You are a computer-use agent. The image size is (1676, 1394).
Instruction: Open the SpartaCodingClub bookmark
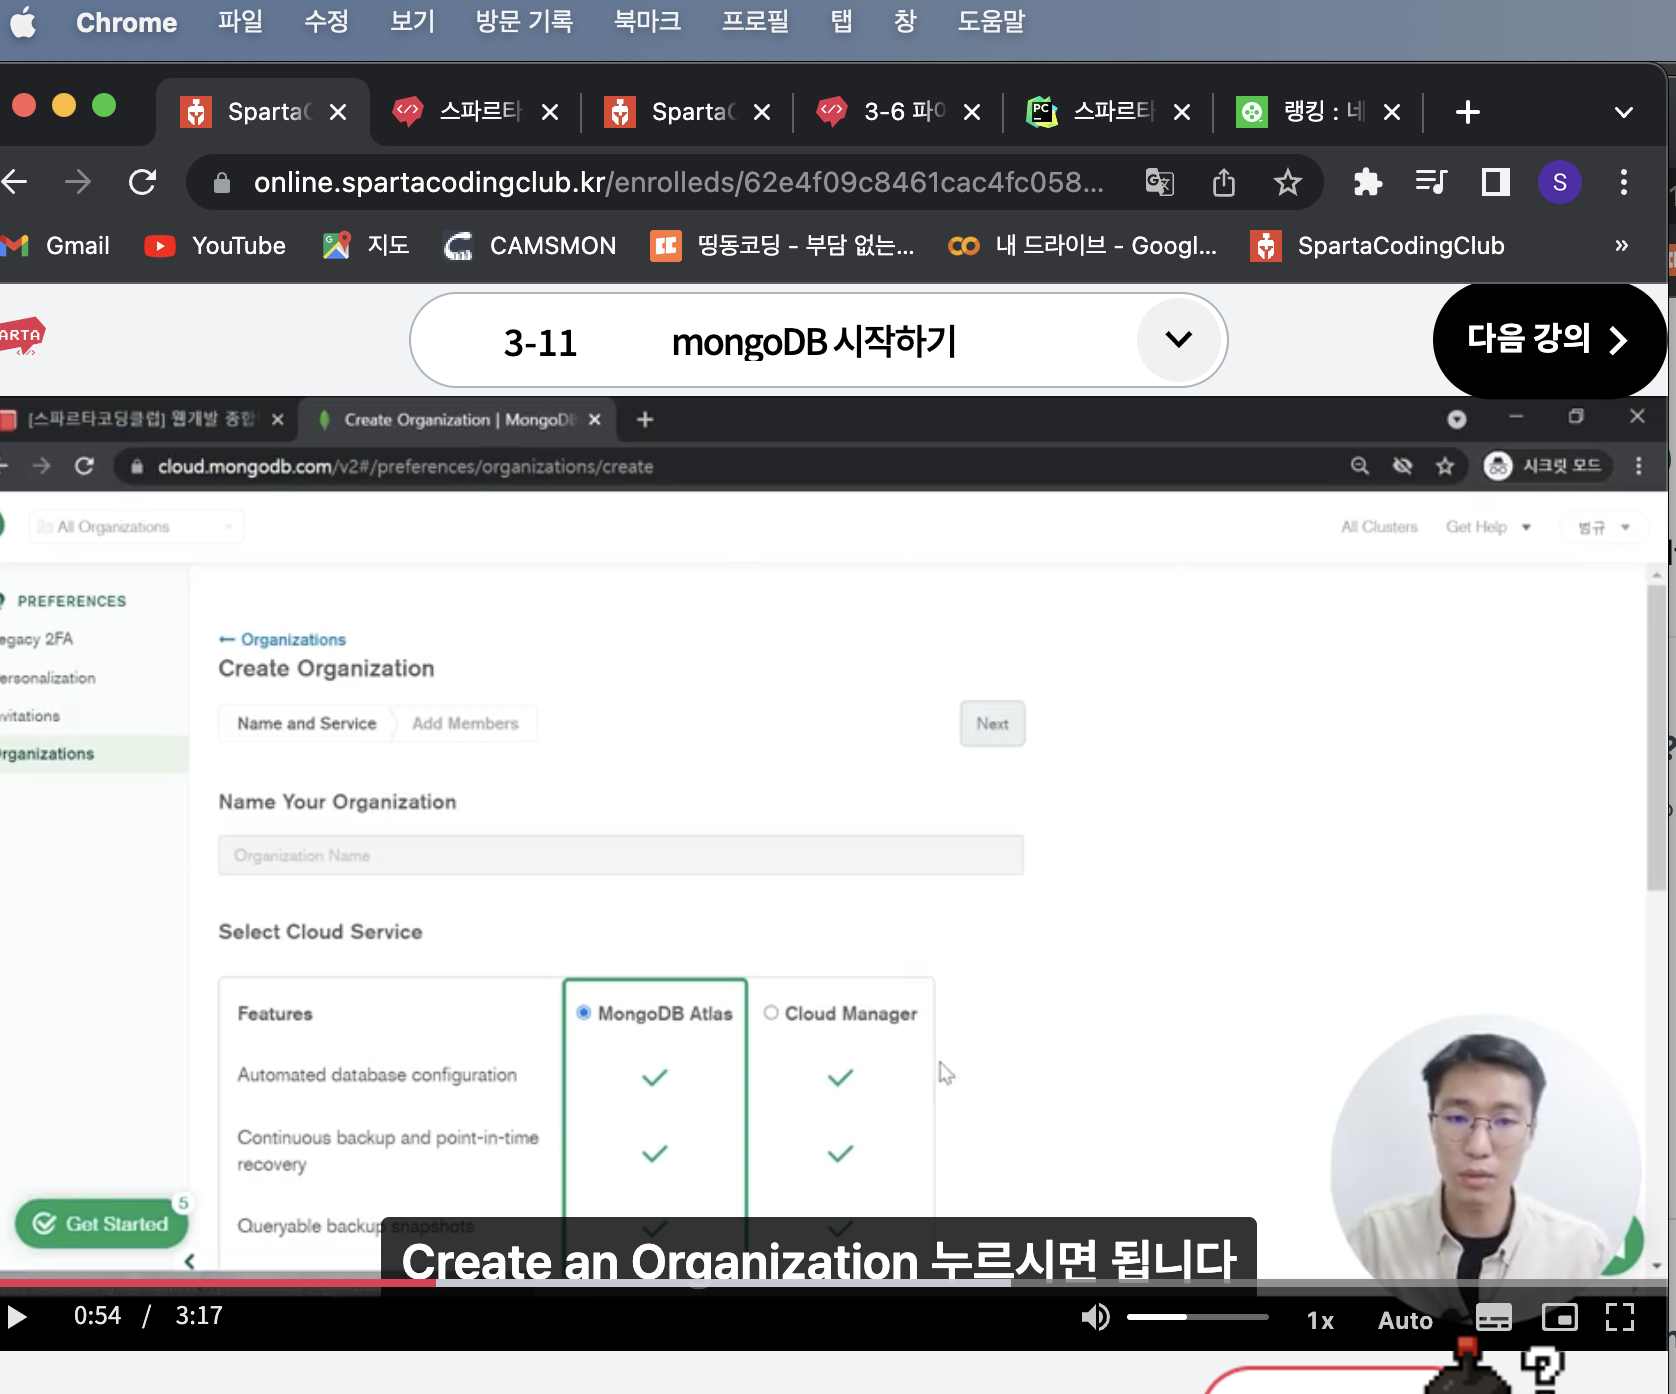click(x=1377, y=246)
